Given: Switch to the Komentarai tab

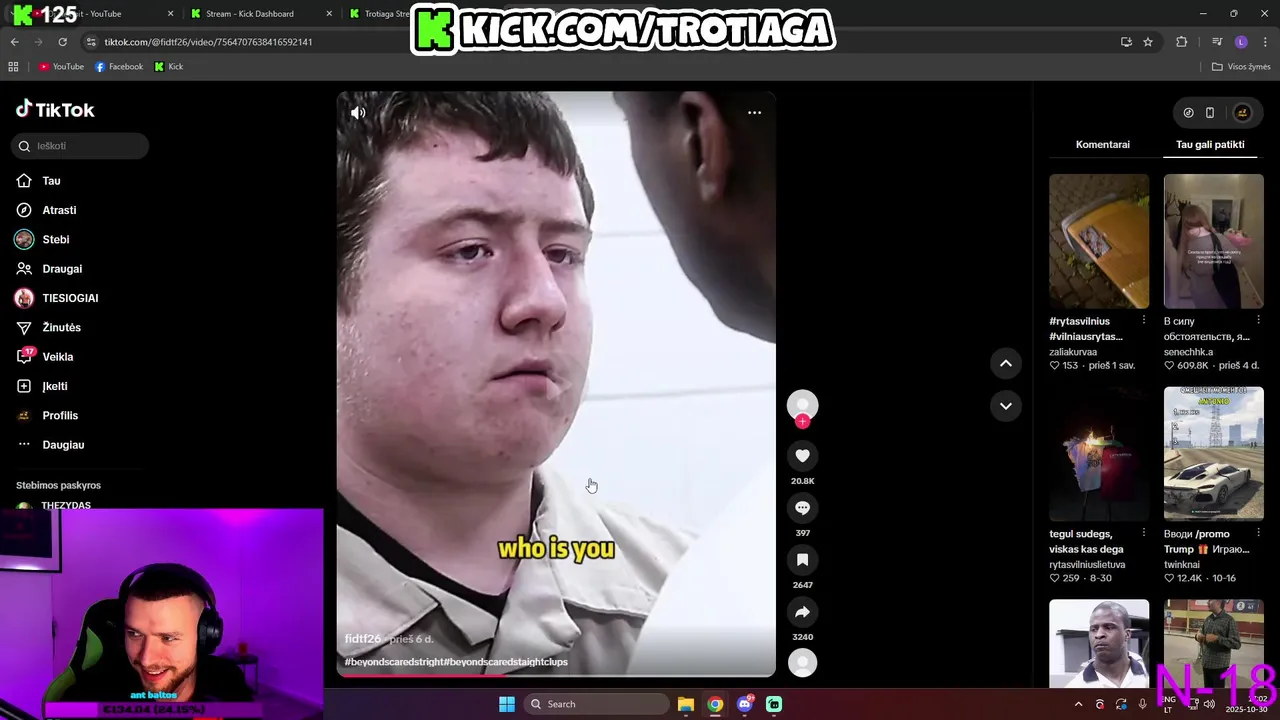Looking at the screenshot, I should click(x=1102, y=145).
